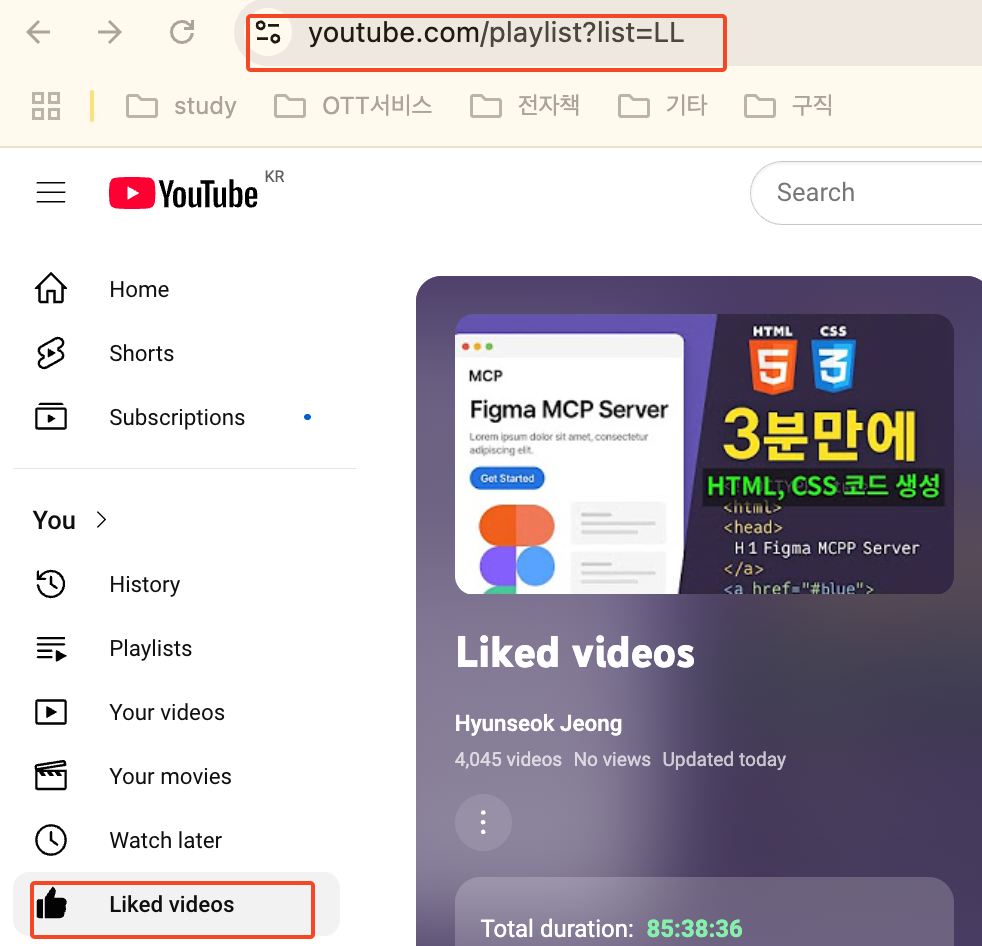Open Your movies in the sidebar
Viewport: 982px width, 946px height.
tap(170, 776)
